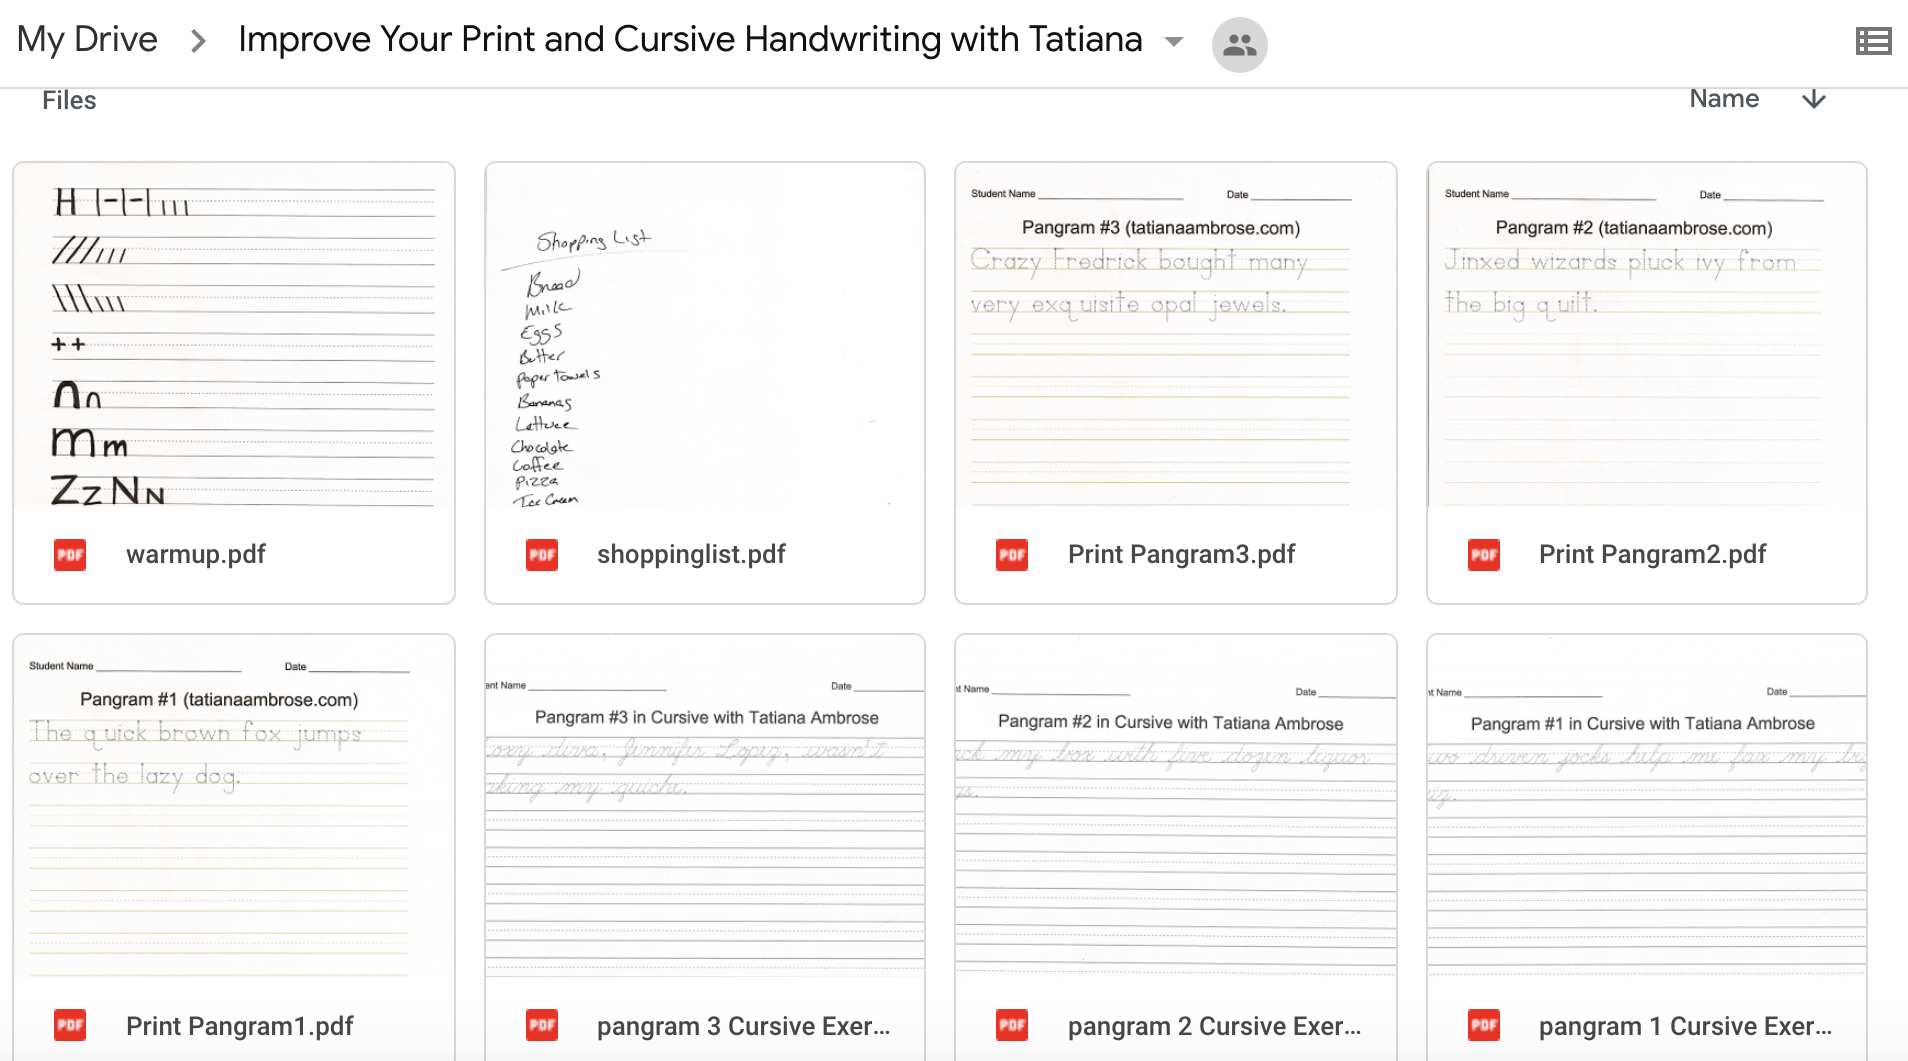Sort files by Name
1908x1061 pixels.
pyautogui.click(x=1724, y=99)
